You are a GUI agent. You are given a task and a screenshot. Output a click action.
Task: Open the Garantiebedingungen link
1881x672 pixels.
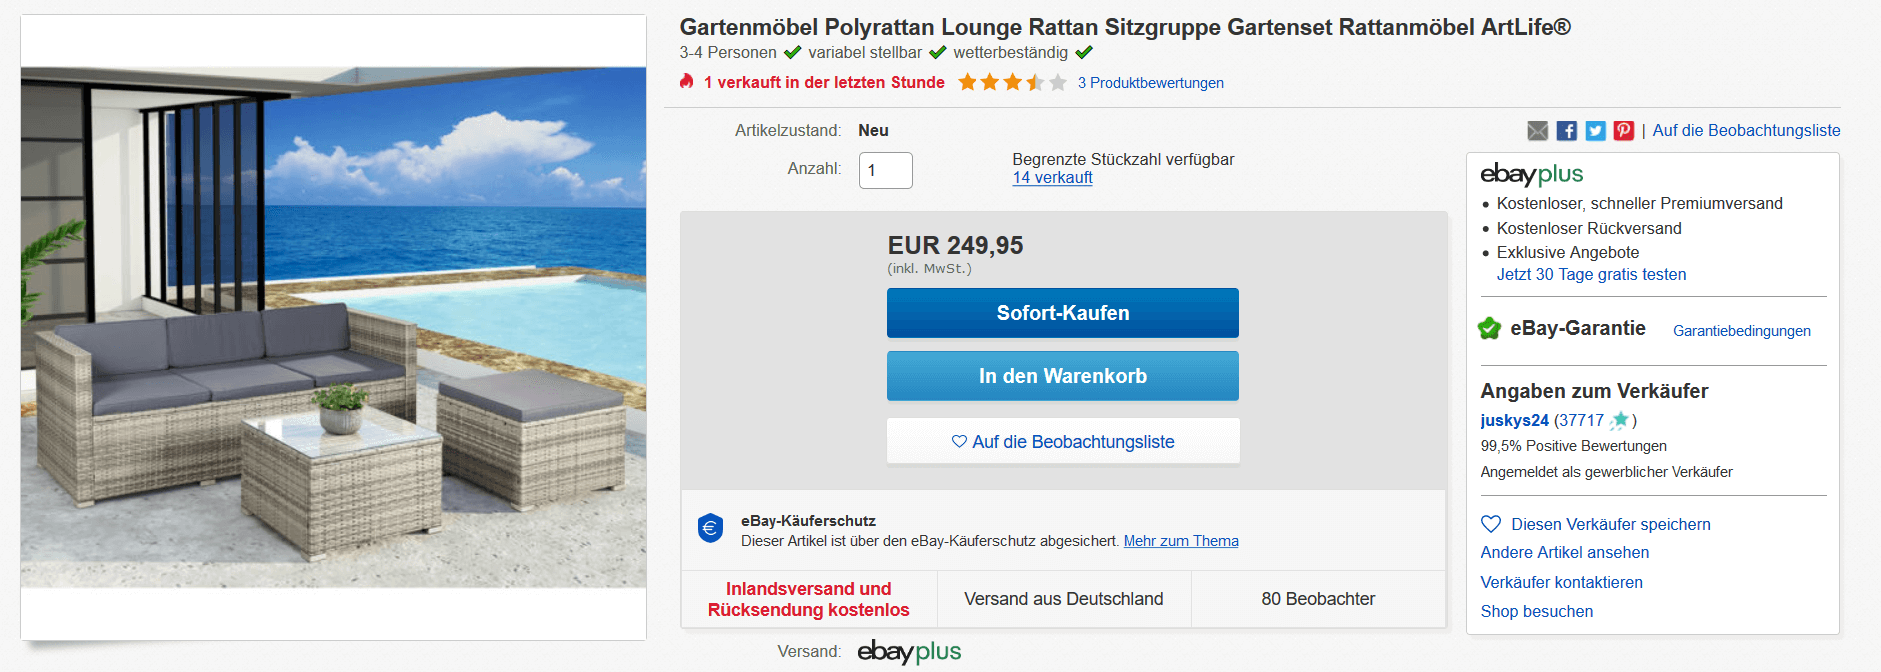1741,331
